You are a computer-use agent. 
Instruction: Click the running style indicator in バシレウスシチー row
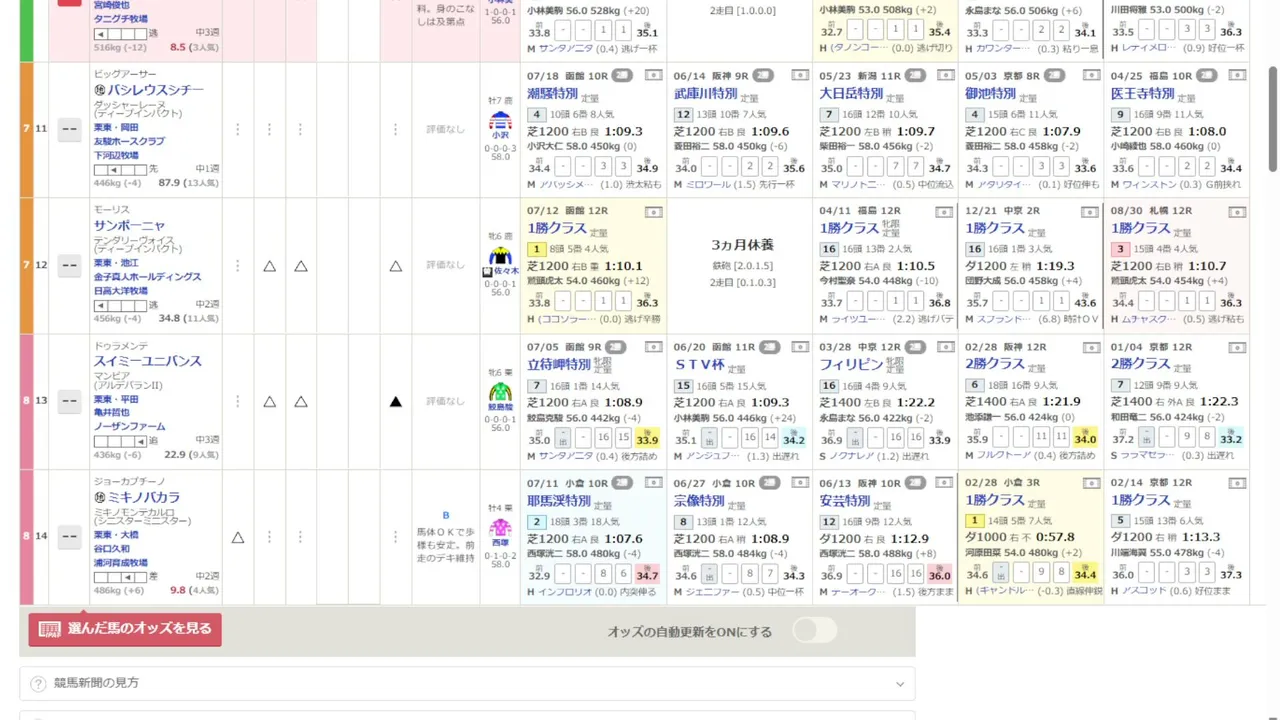(x=120, y=170)
